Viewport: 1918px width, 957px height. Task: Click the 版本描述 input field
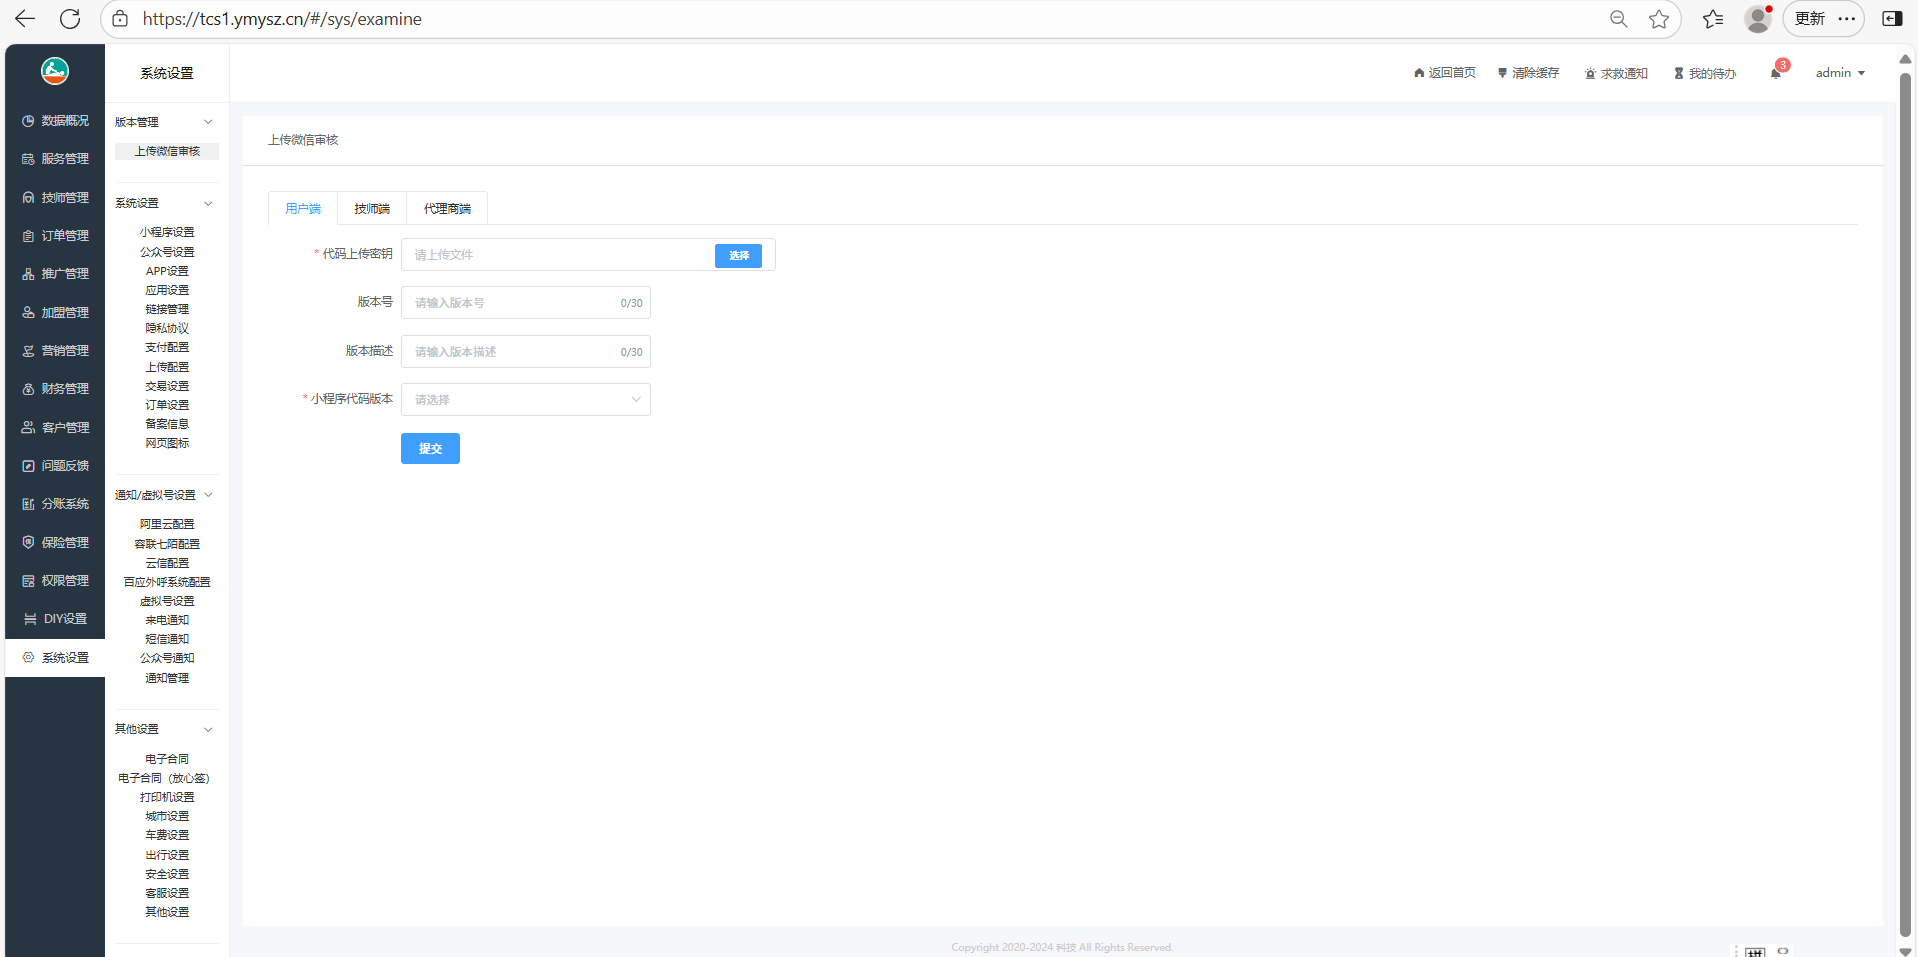[x=510, y=352]
